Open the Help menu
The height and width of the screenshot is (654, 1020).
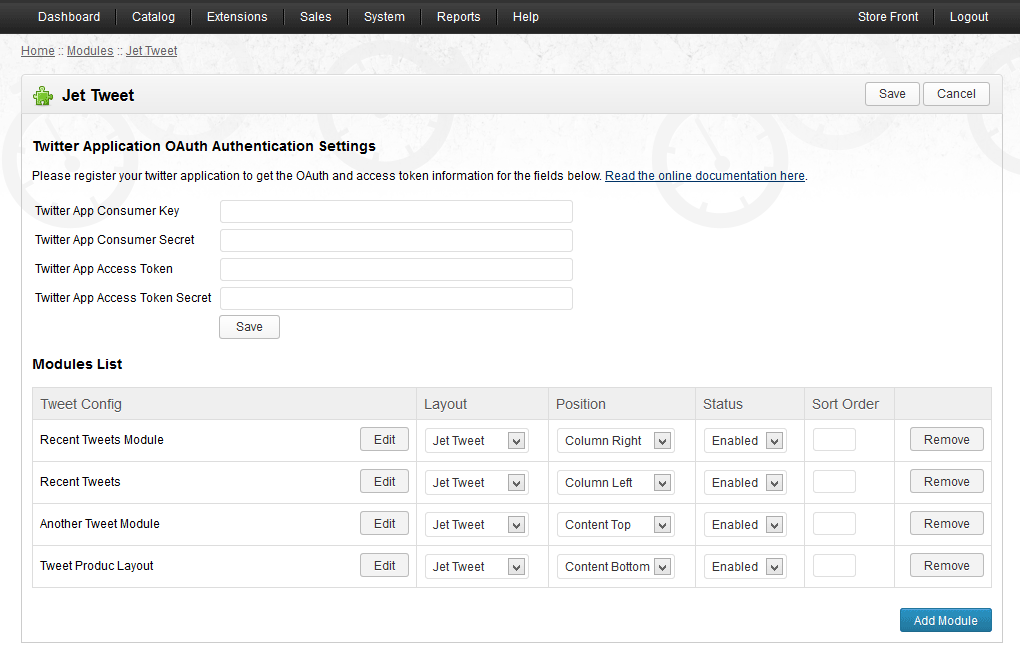pos(526,17)
